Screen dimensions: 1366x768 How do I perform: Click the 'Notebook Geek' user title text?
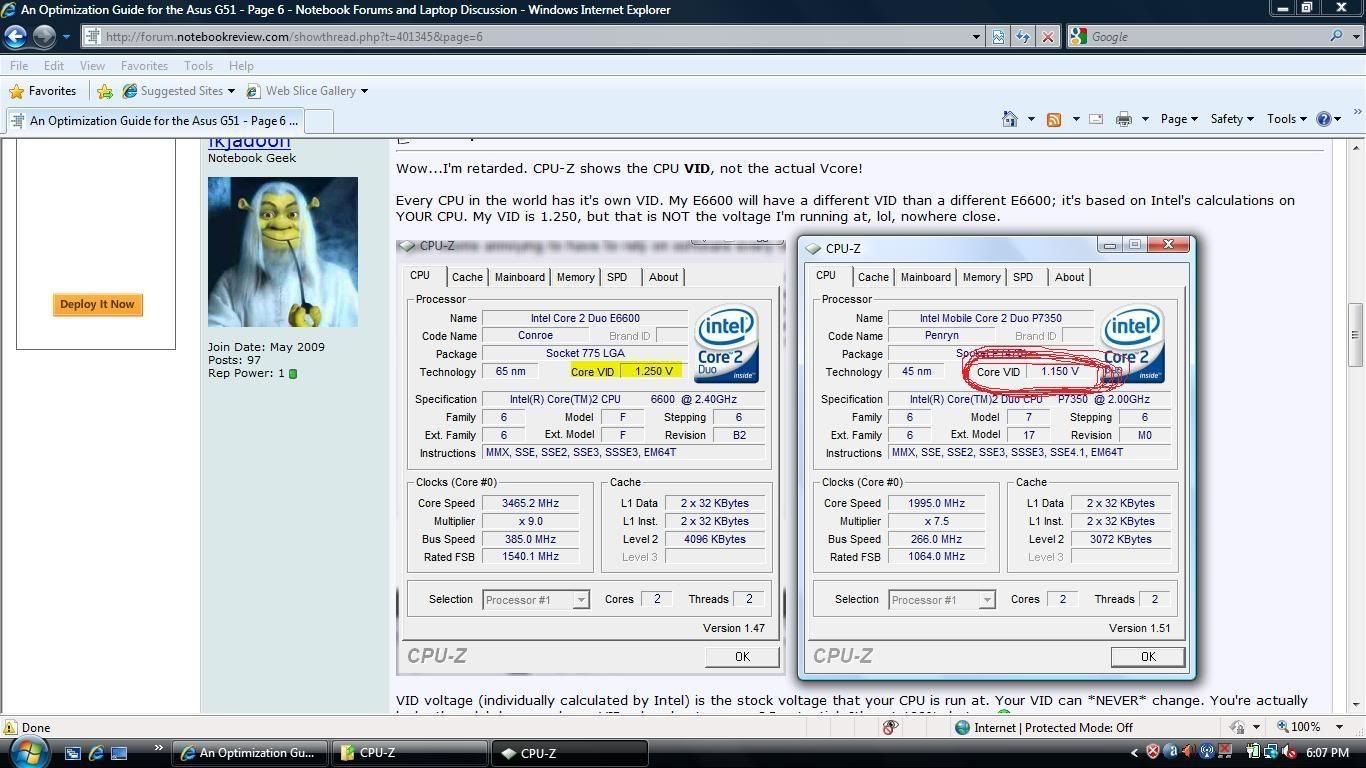tap(252, 158)
